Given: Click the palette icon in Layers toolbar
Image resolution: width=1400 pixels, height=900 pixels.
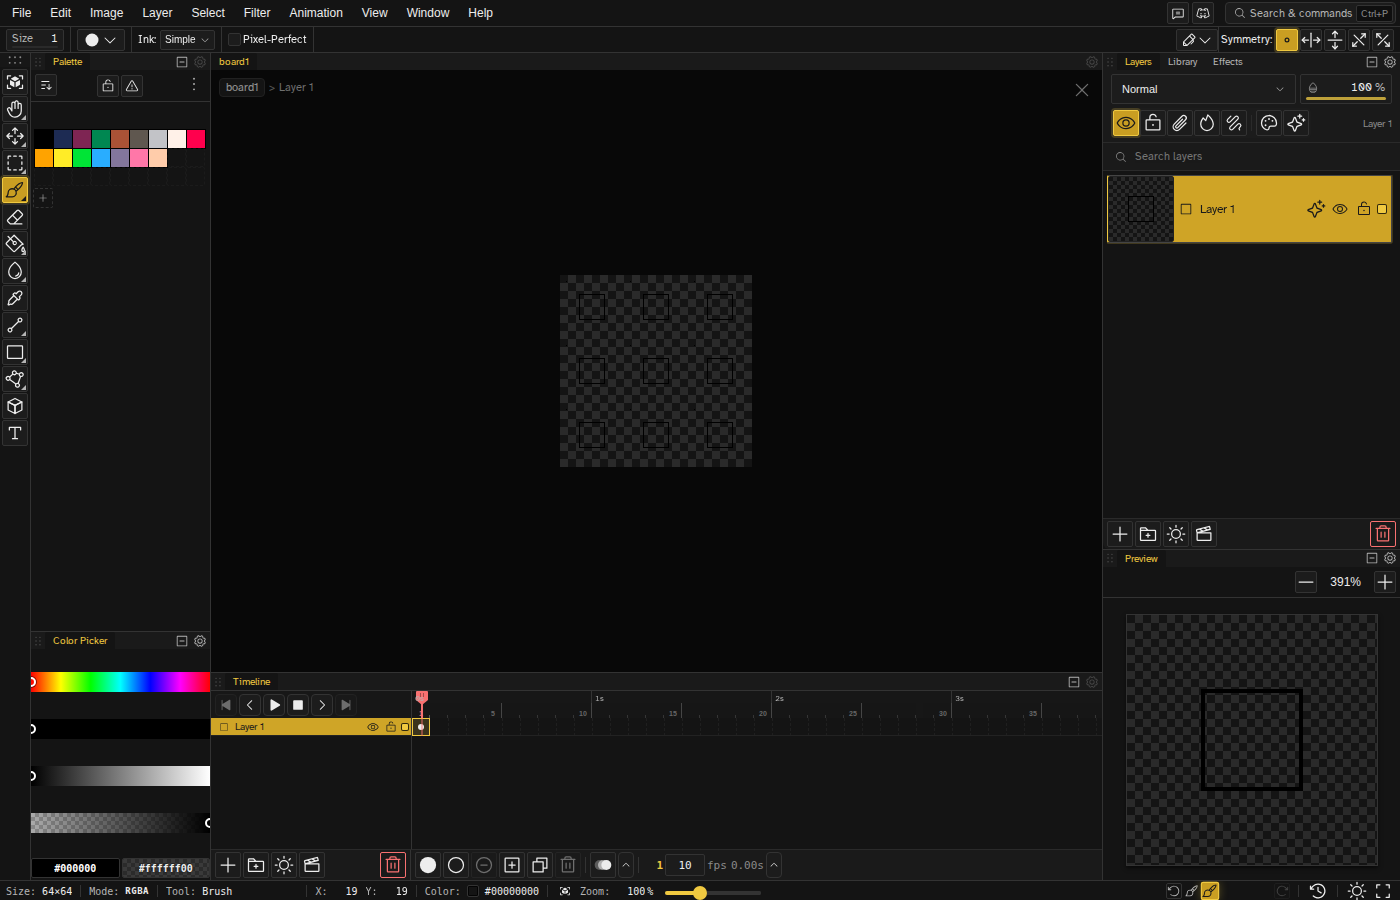Looking at the screenshot, I should point(1269,123).
